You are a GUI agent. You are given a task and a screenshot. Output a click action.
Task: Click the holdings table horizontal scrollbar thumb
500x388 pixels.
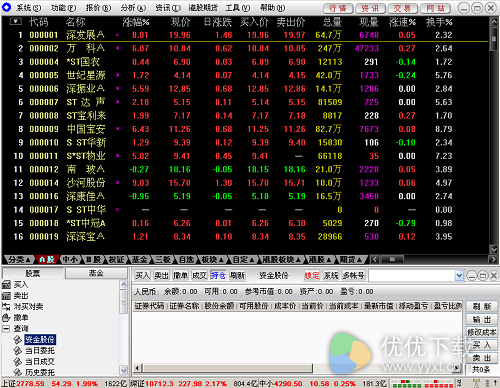click(x=227, y=368)
